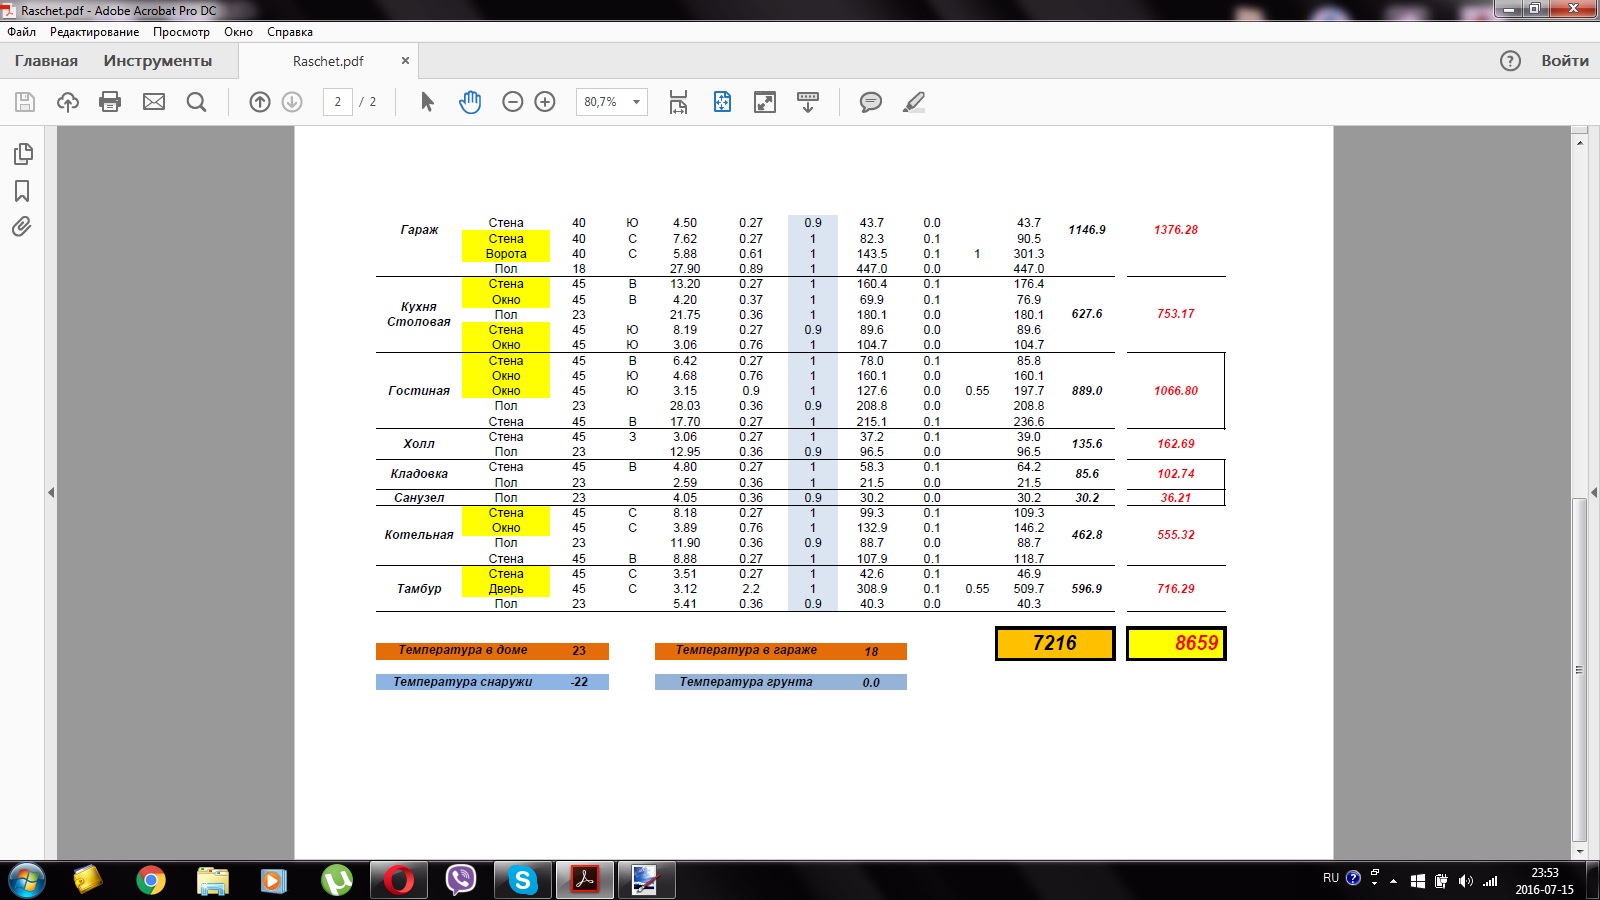Click the Гостиная room label
Screen dimensions: 1600x900
pyautogui.click(x=419, y=391)
